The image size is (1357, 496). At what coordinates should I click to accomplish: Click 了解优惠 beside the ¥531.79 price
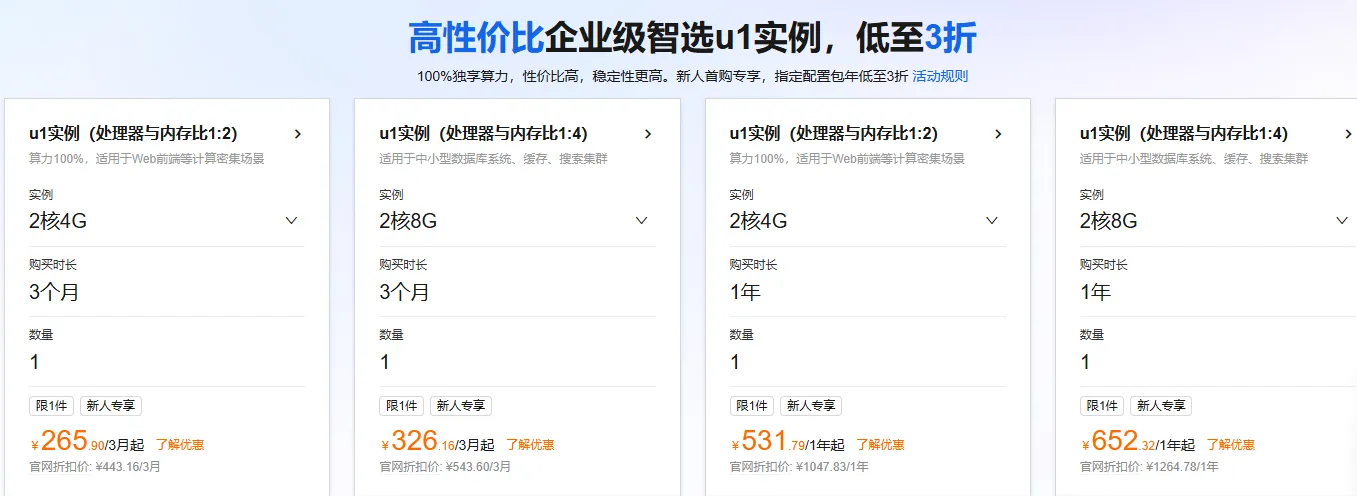point(880,445)
